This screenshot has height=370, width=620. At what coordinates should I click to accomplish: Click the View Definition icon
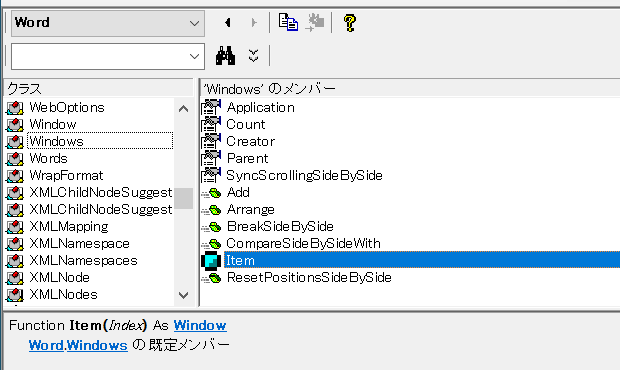(315, 22)
